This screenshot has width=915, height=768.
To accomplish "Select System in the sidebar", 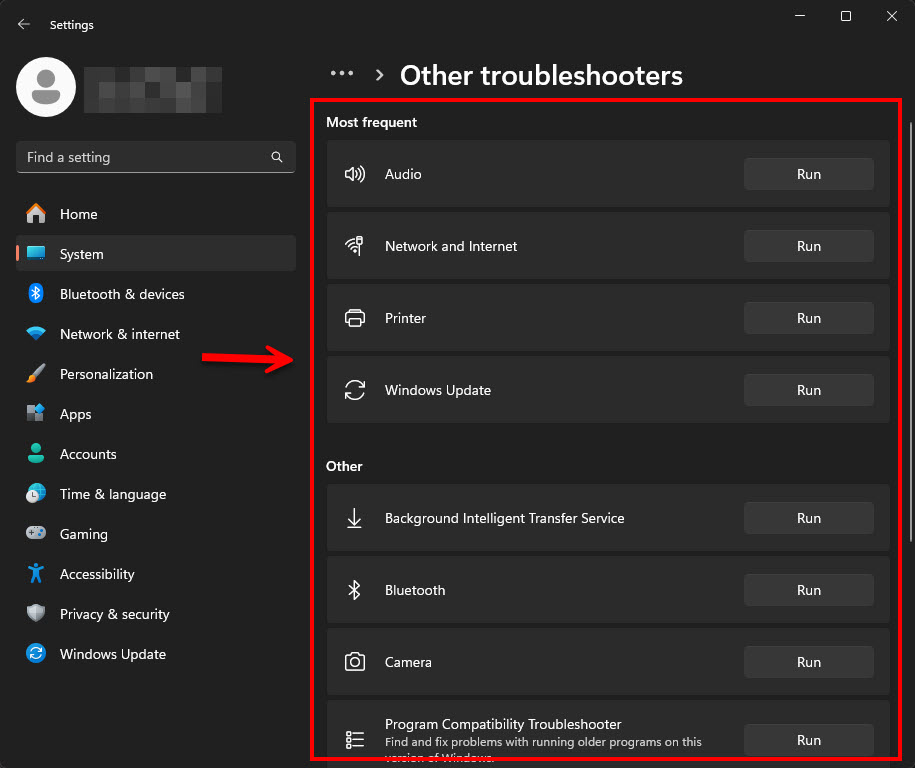I will pyautogui.click(x=156, y=253).
